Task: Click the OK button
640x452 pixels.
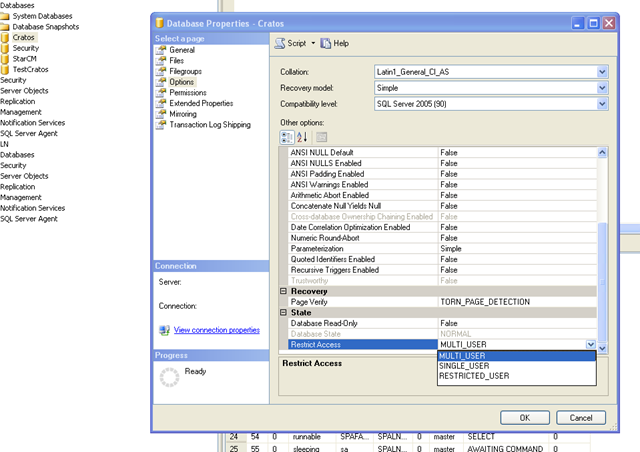Action: (x=525, y=418)
